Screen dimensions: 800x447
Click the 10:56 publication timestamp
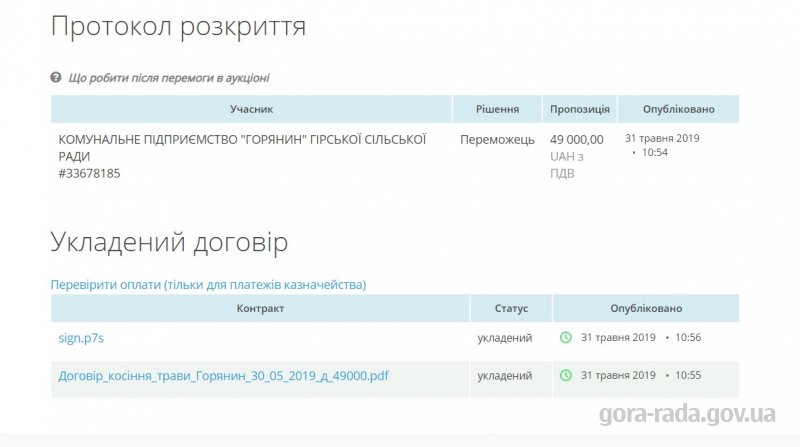coord(688,337)
